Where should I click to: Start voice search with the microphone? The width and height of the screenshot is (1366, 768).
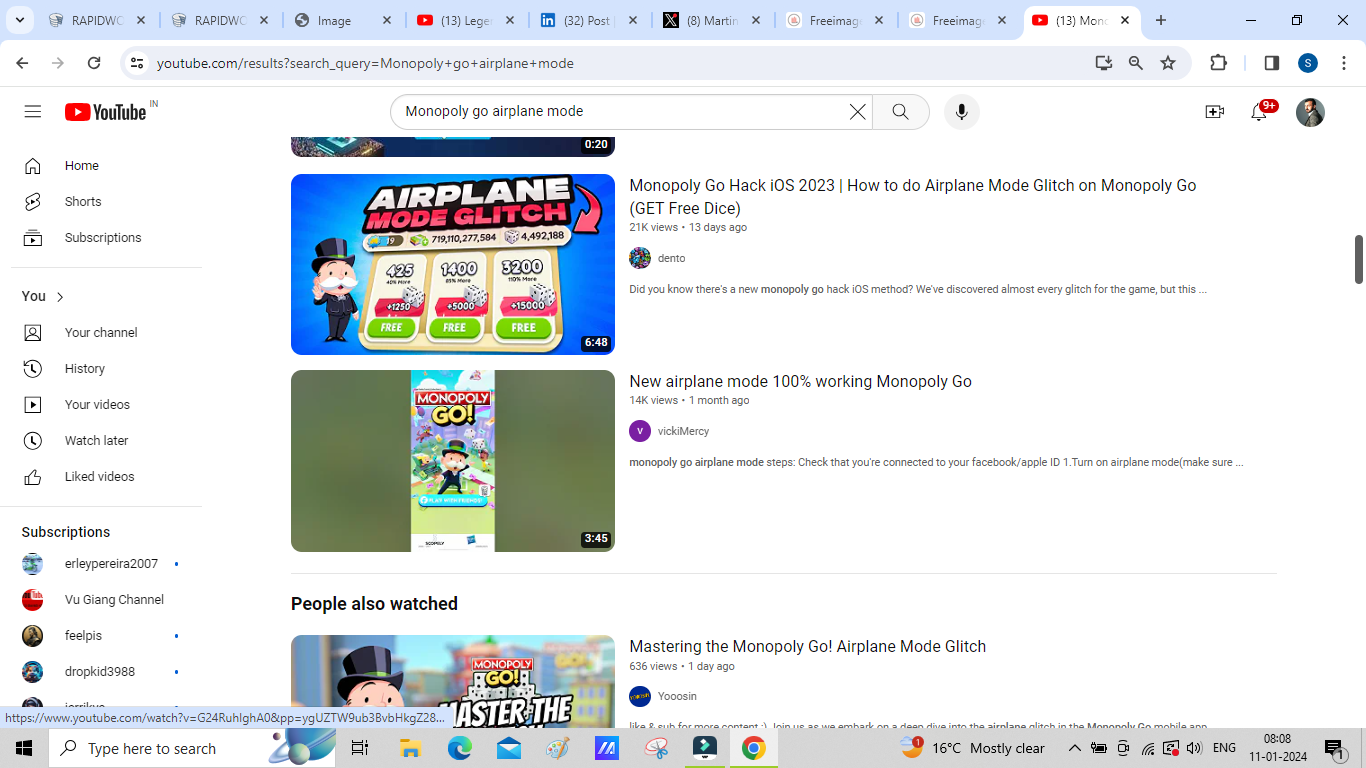(x=961, y=112)
